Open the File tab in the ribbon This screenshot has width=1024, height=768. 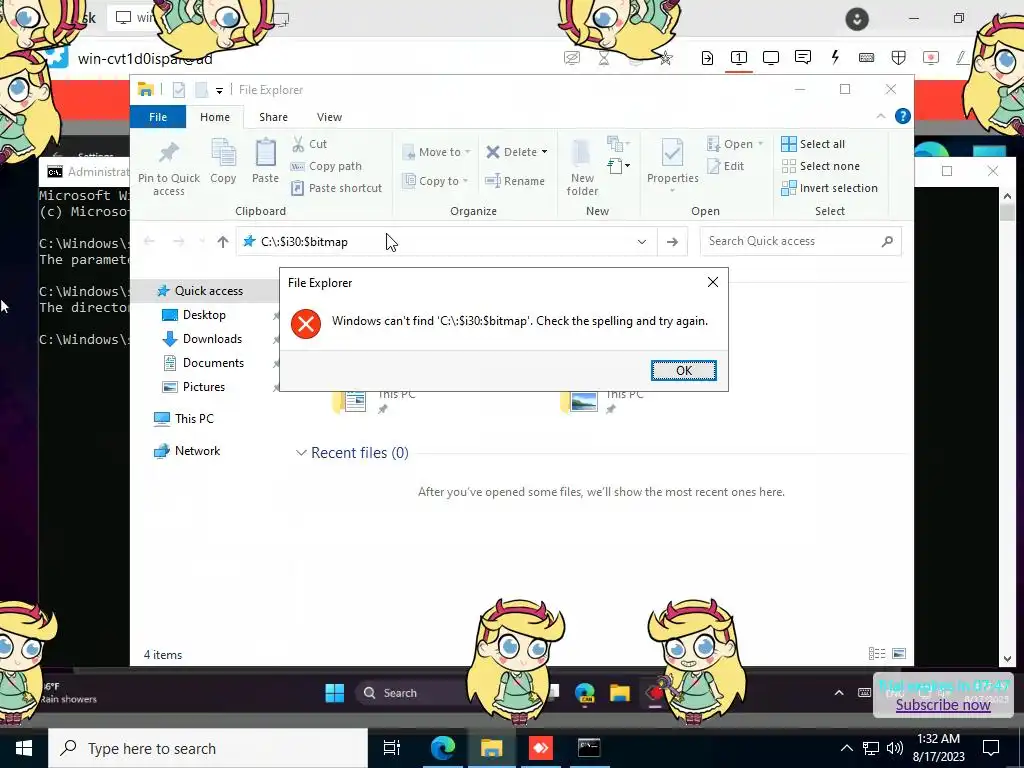pos(158,117)
